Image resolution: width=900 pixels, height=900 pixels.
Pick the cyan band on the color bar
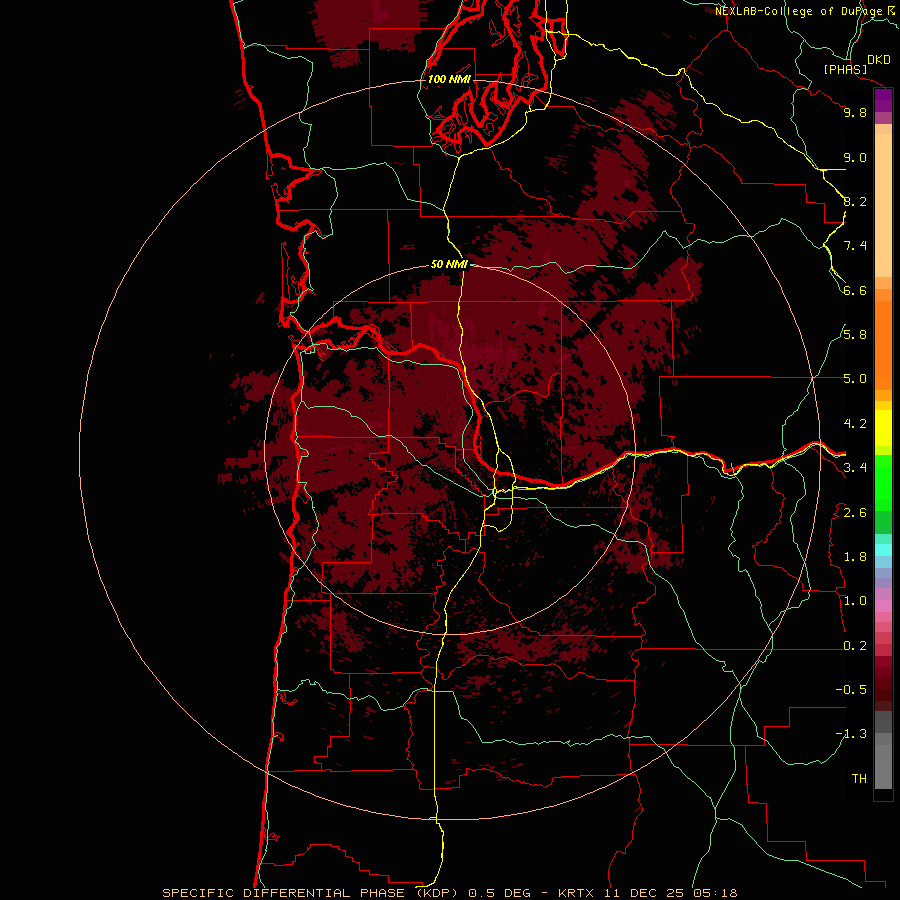(883, 550)
